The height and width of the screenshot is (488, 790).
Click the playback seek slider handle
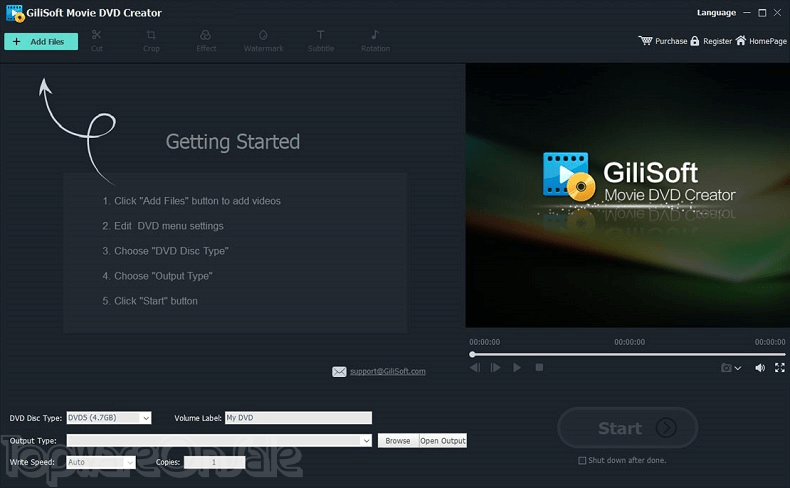pos(472,355)
